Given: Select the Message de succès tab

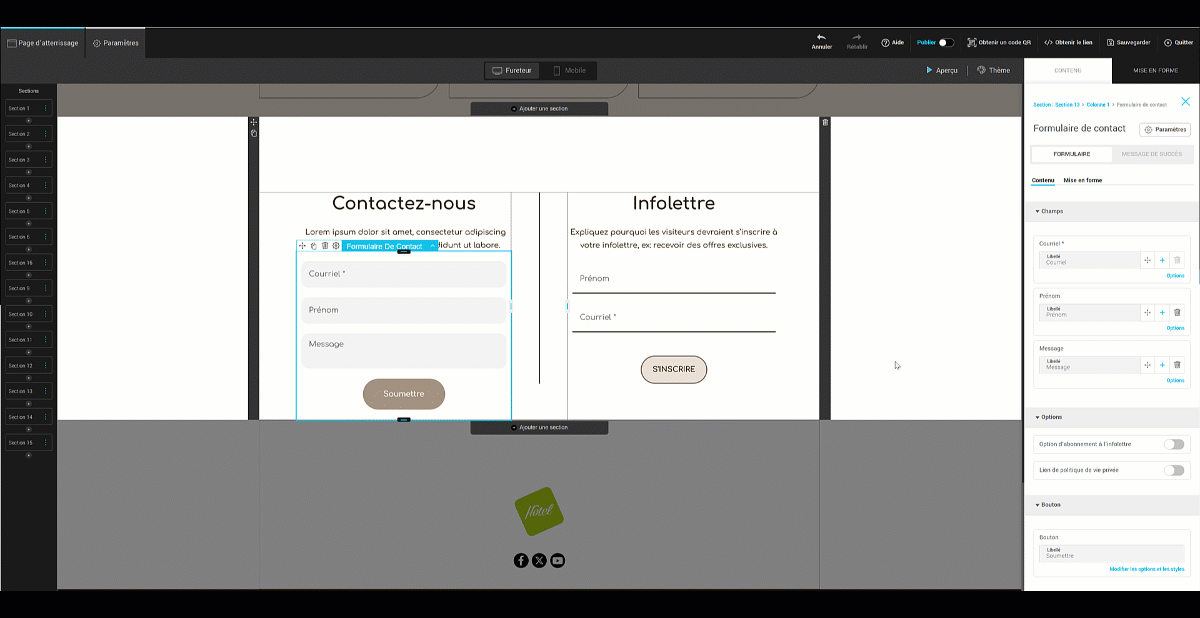Looking at the screenshot, I should (x=1151, y=154).
